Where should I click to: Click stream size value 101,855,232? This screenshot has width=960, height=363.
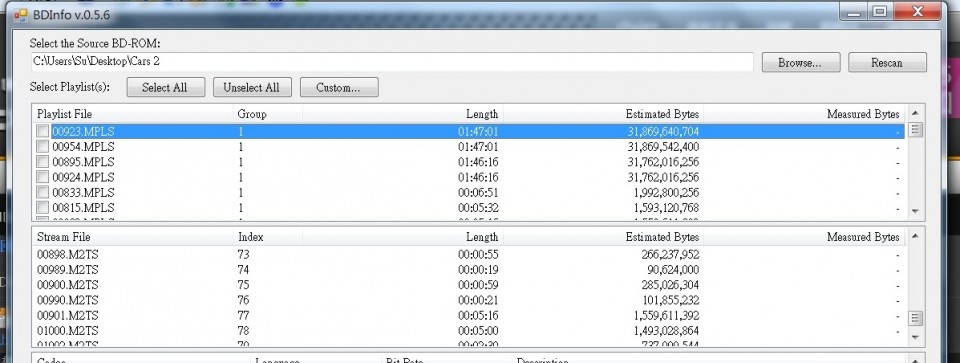pos(670,301)
